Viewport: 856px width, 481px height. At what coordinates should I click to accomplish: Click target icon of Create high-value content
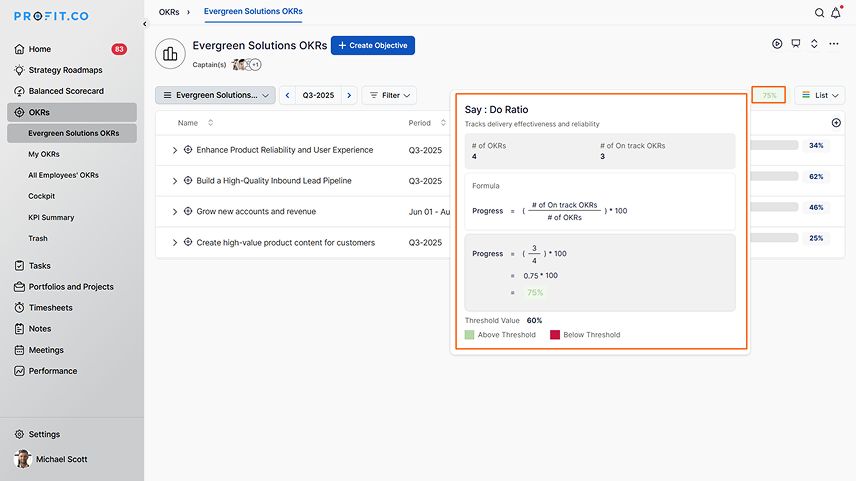point(188,242)
